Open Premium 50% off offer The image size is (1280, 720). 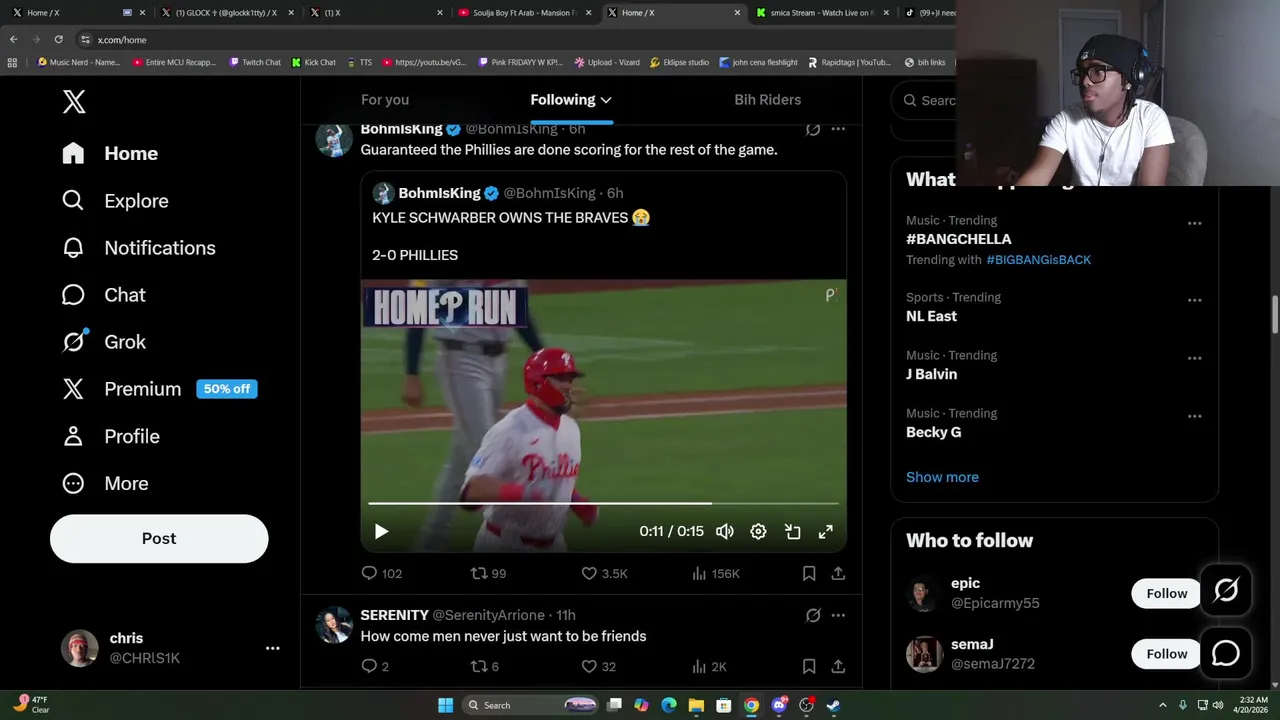pyautogui.click(x=159, y=389)
